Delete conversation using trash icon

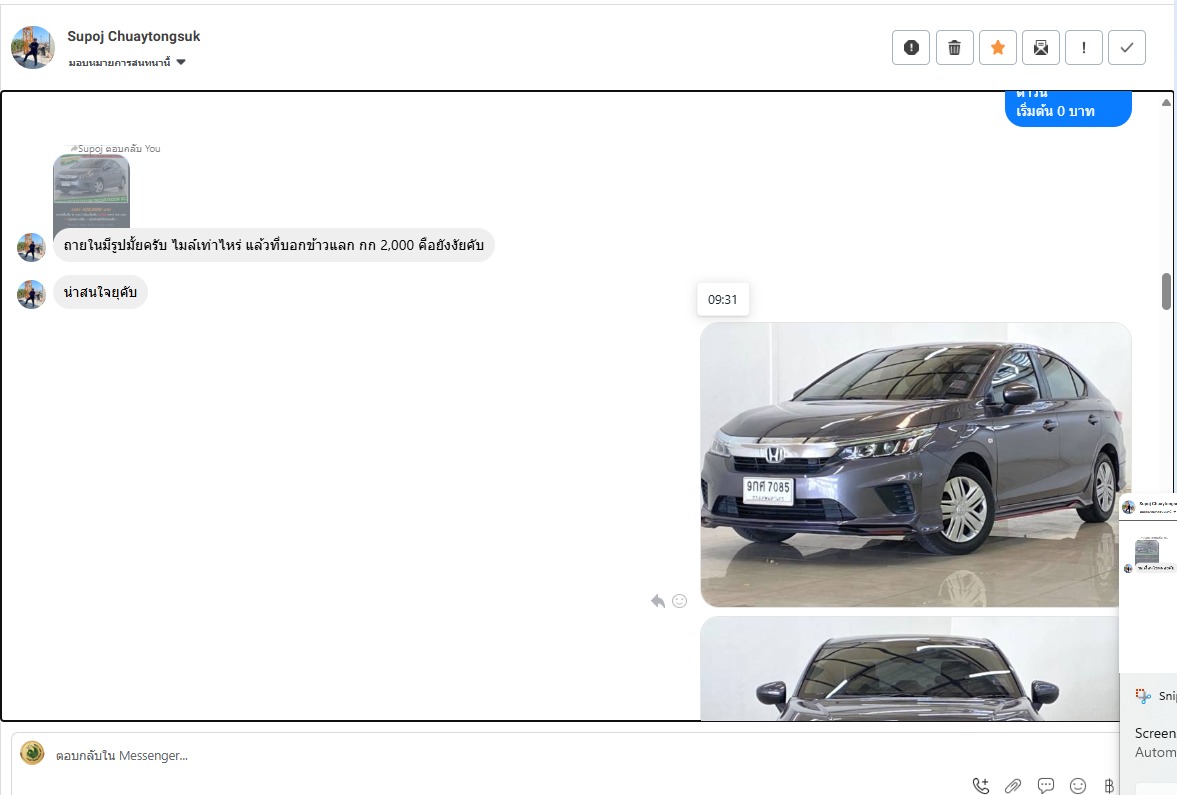954,48
